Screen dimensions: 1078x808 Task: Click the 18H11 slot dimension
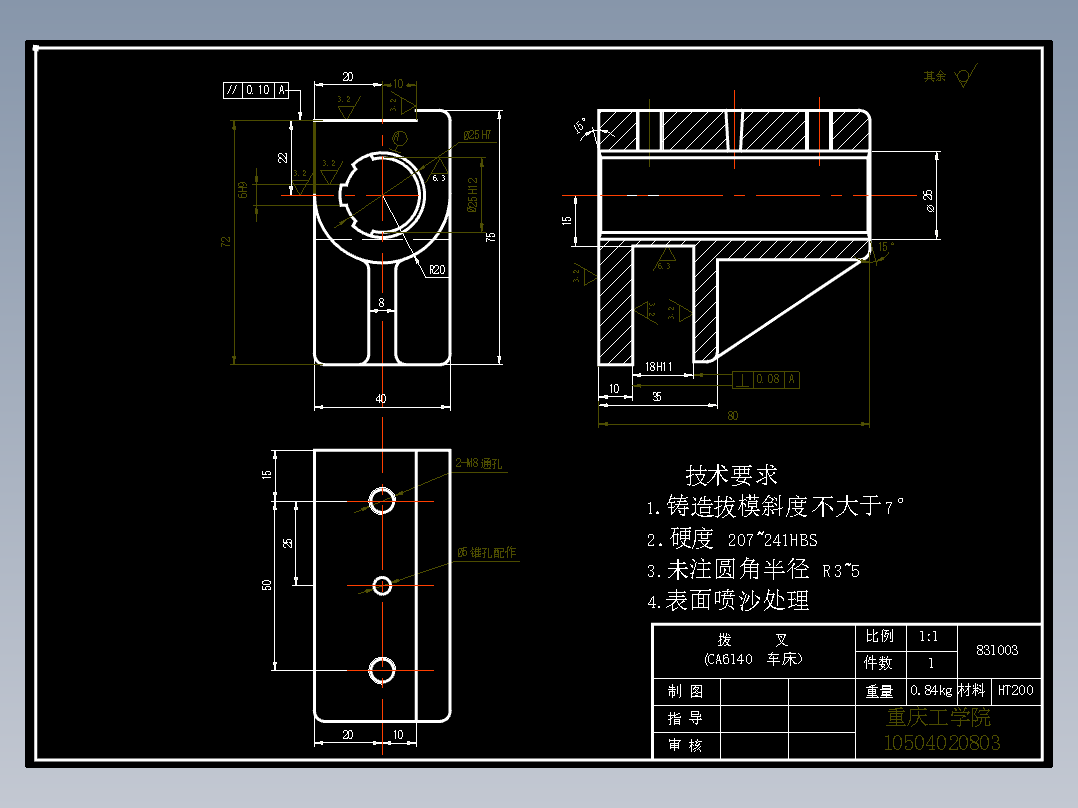point(657,366)
